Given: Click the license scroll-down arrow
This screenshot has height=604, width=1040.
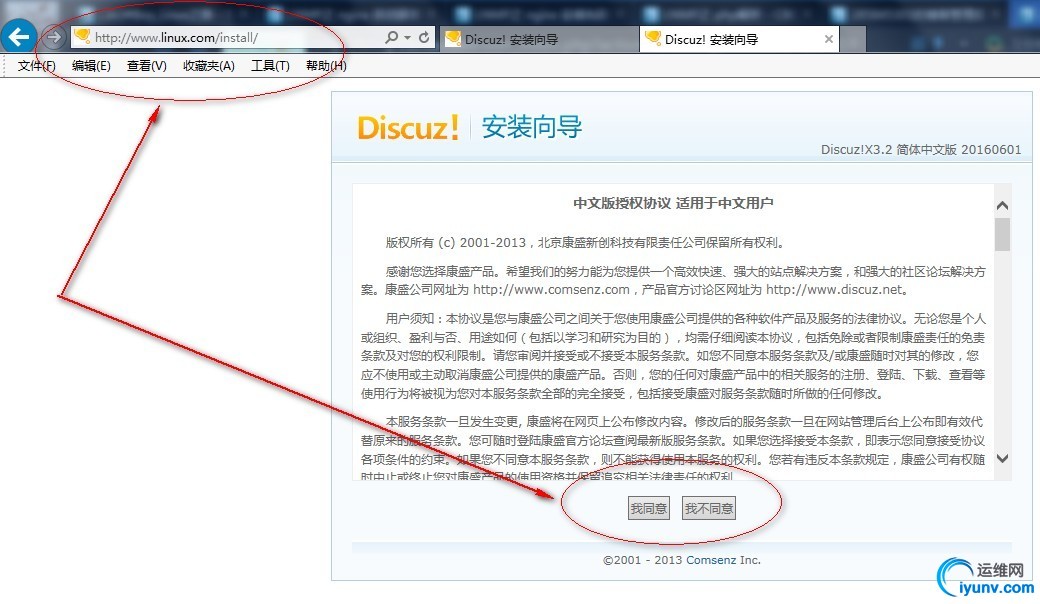Looking at the screenshot, I should click(1002, 458).
